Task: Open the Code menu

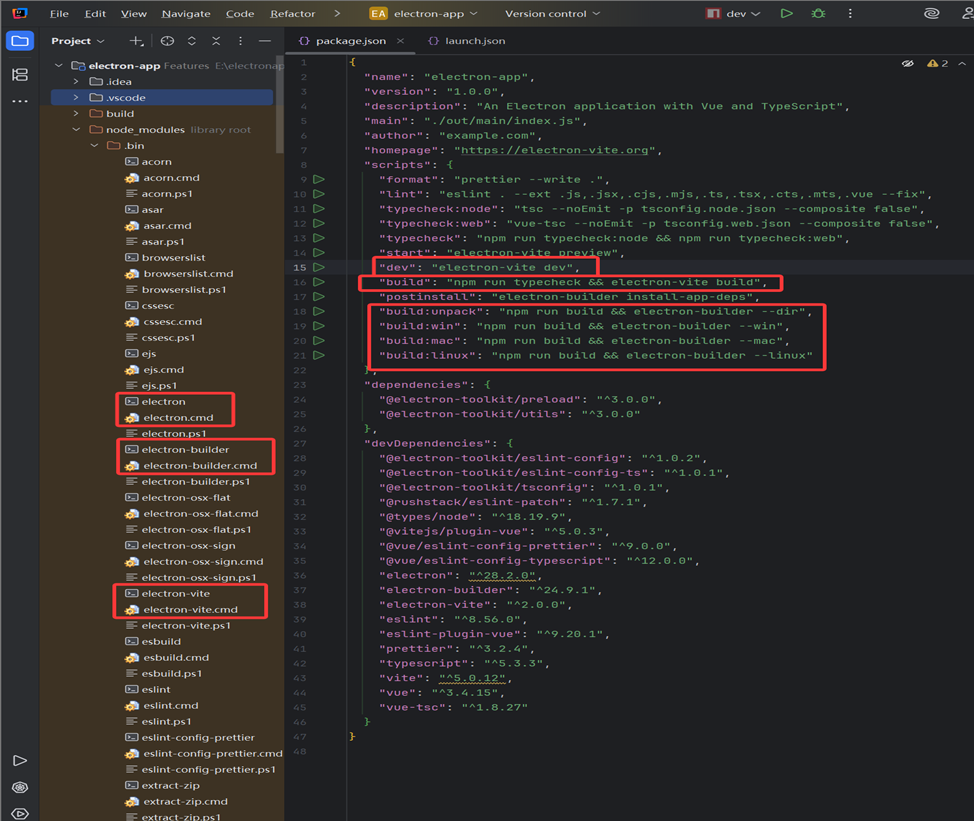Action: click(x=240, y=14)
